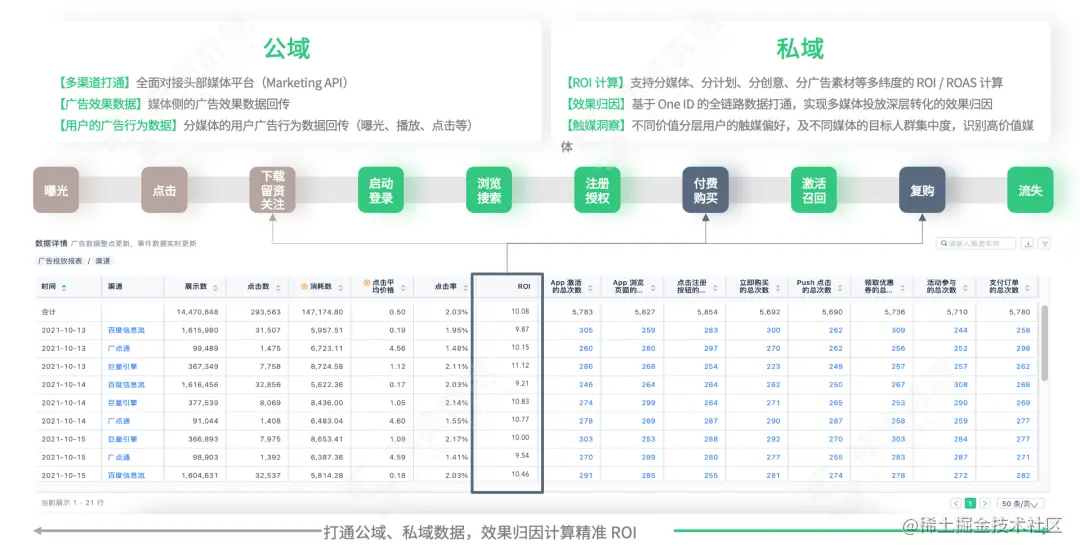Click the orange icon next to 消耗数 header
Image resolution: width=1080 pixels, height=553 pixels.
(304, 286)
